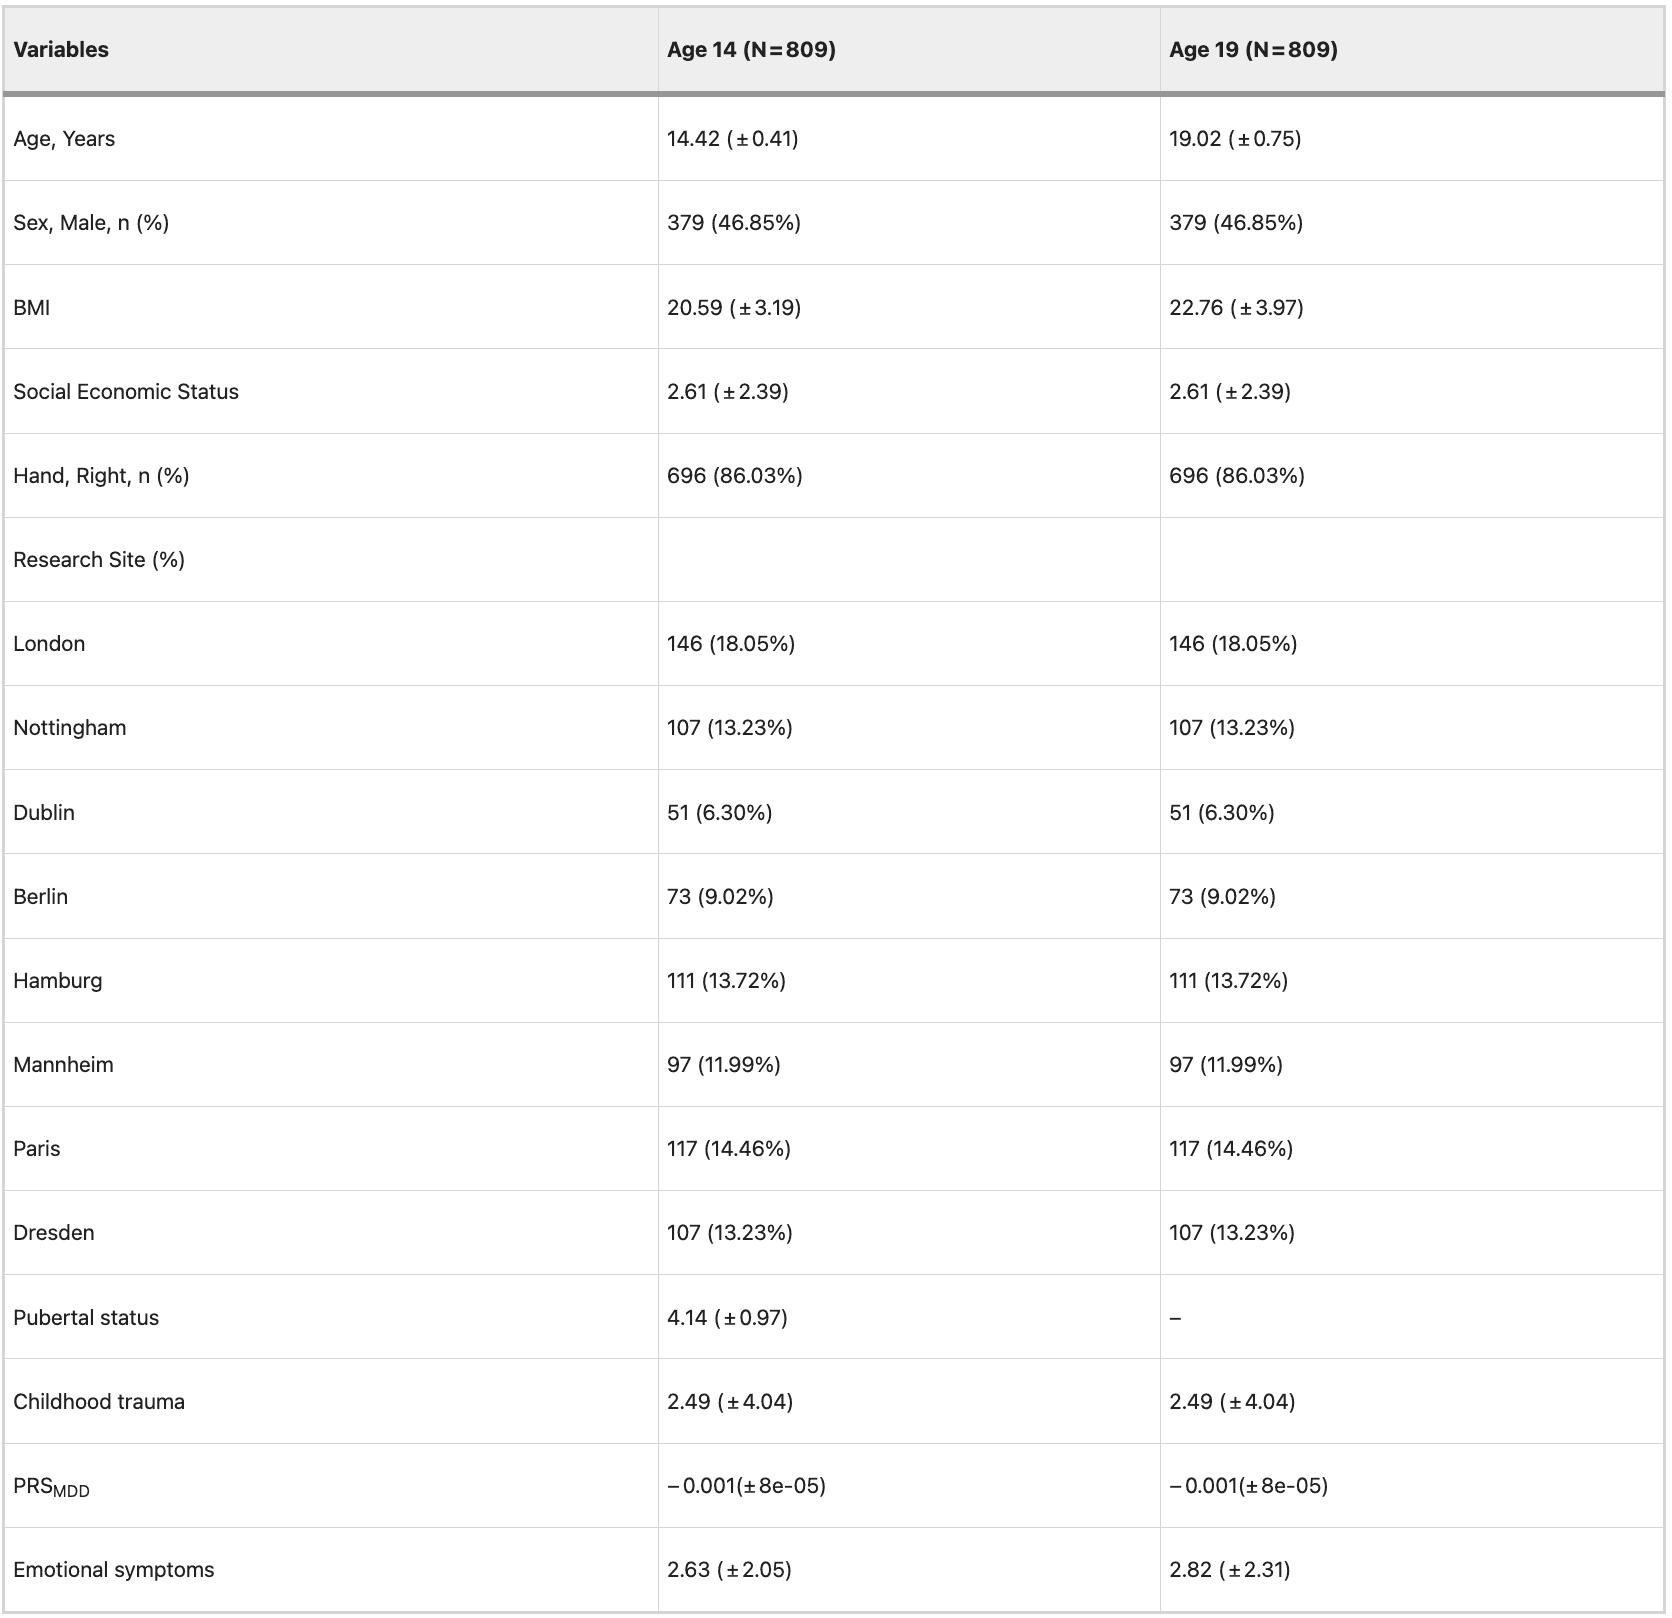The image size is (1672, 1618).
Task: Select the Age 14 (N=809) header
Action: coord(751,50)
